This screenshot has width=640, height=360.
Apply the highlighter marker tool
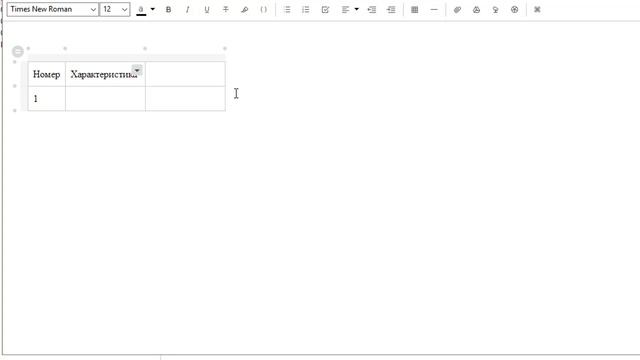click(x=244, y=9)
